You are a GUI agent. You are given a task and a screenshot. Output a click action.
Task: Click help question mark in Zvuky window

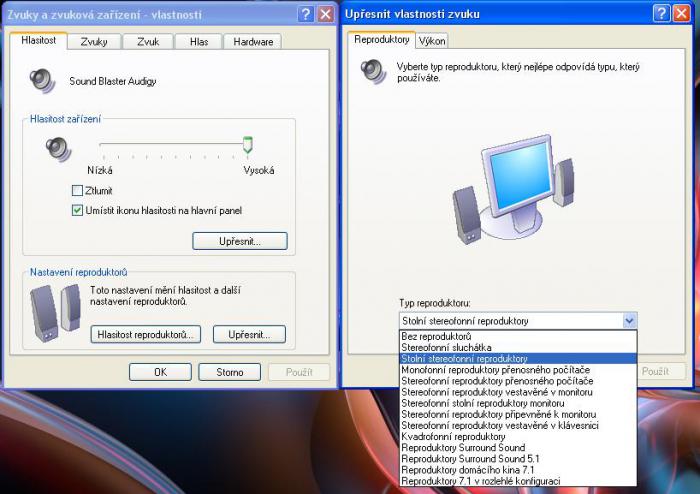tap(305, 14)
